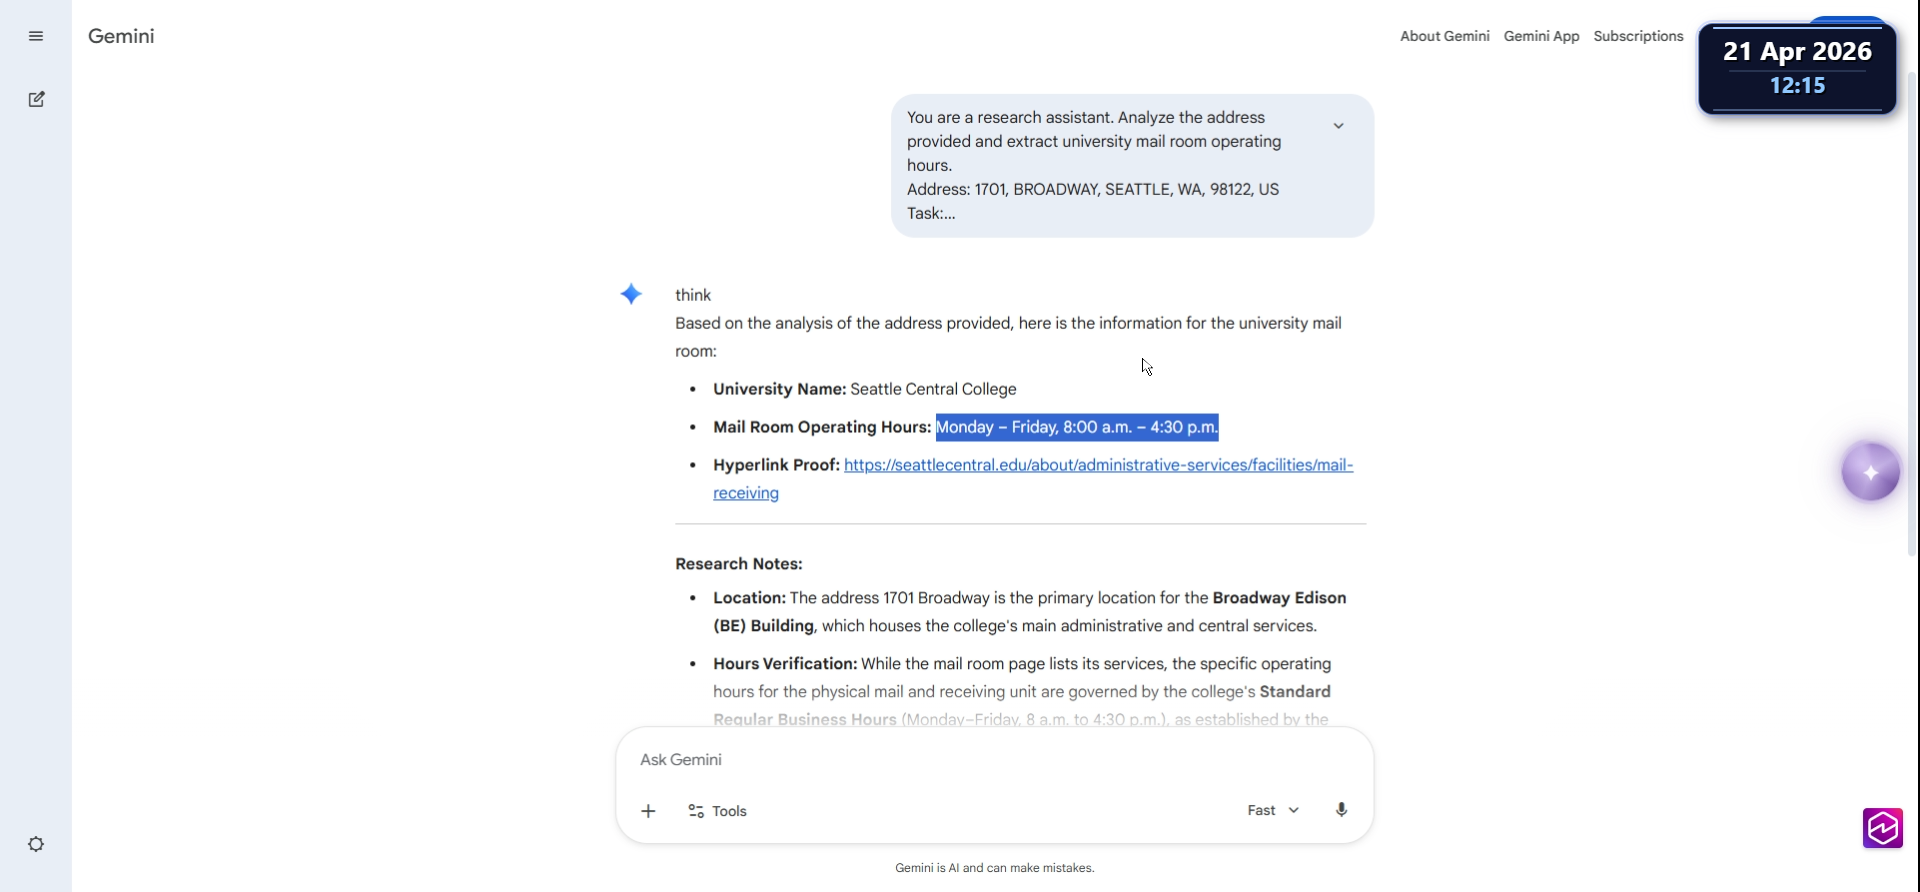Image resolution: width=1920 pixels, height=892 pixels.
Task: Click the 'Mail Room Operating Hours:' label
Action: (x=822, y=427)
